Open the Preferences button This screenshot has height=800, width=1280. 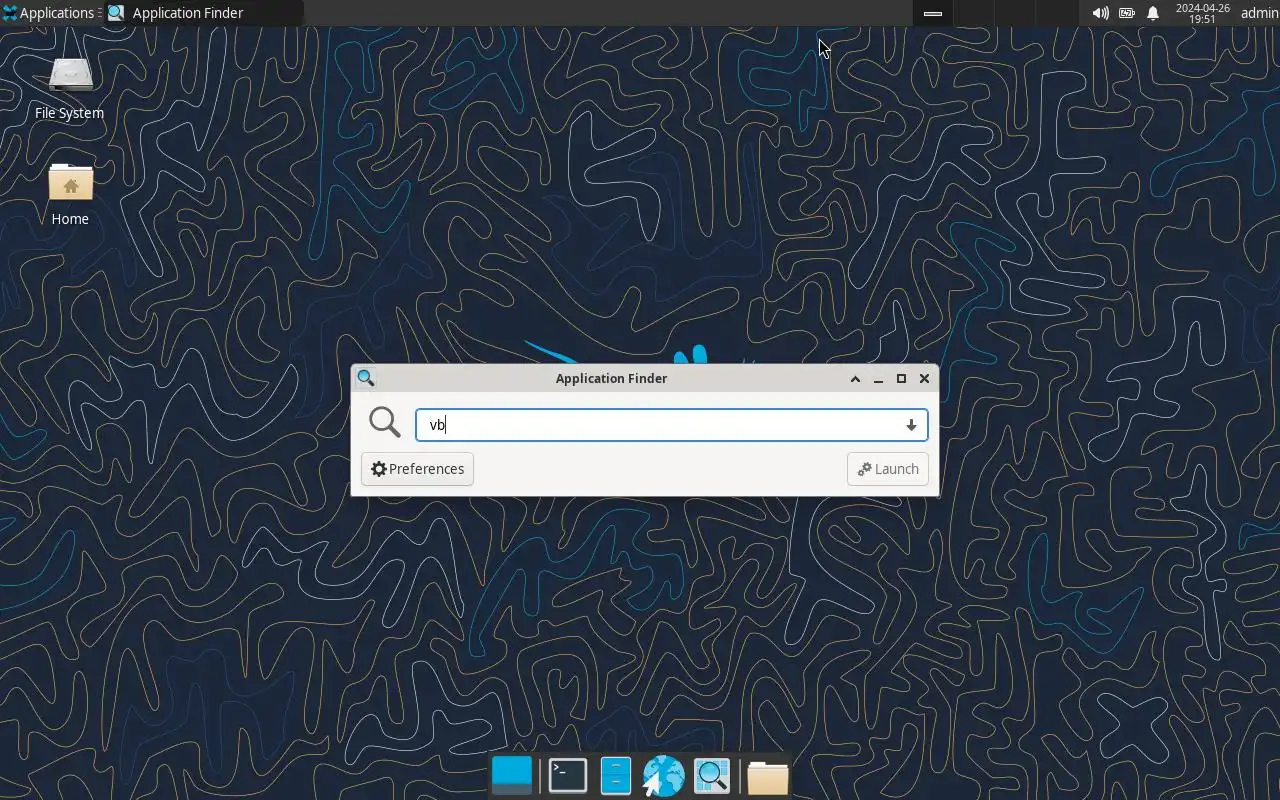(x=417, y=469)
